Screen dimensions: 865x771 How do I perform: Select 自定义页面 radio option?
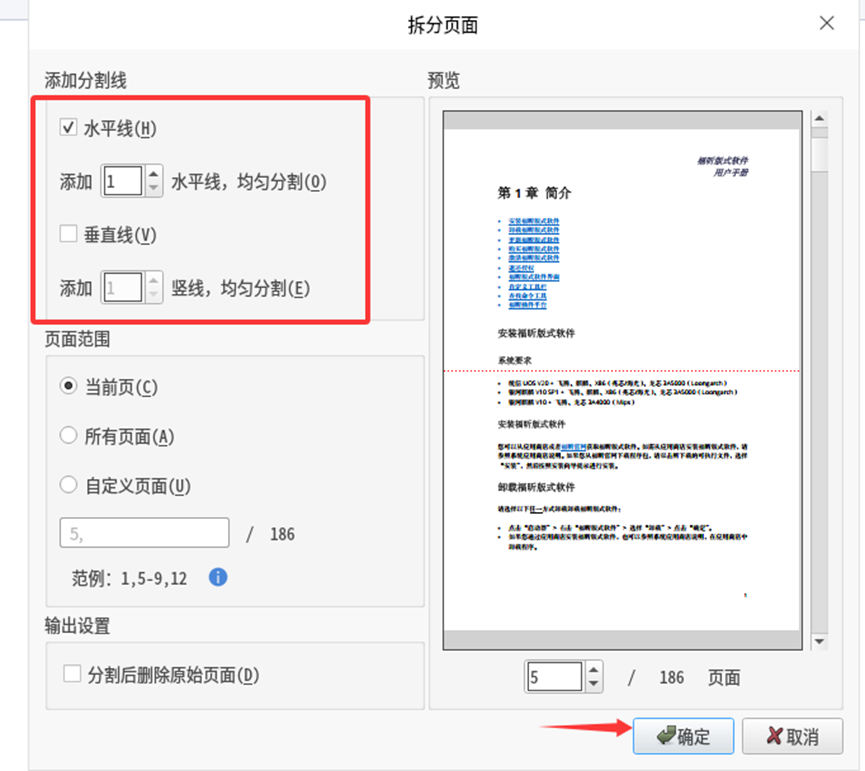(69, 485)
